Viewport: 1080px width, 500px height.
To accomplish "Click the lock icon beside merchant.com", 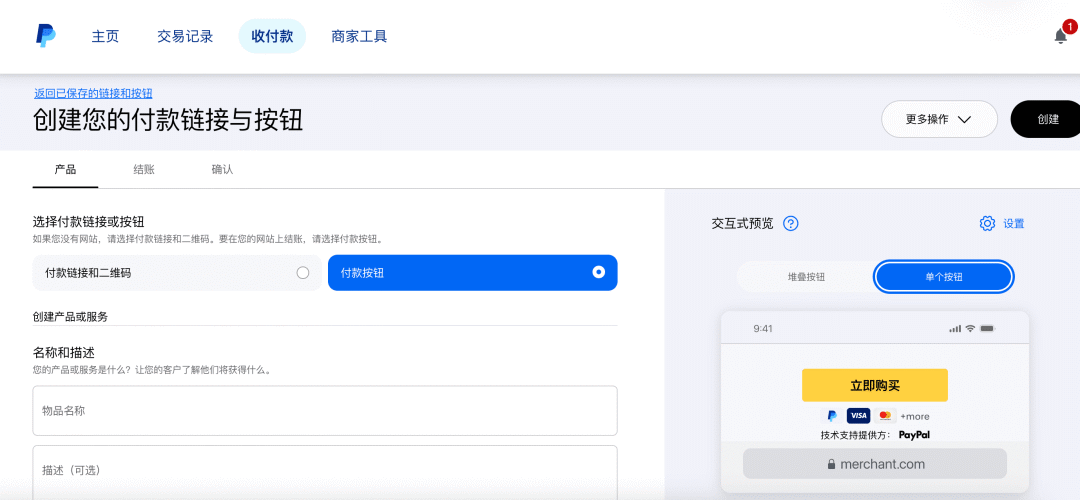I will pos(832,464).
